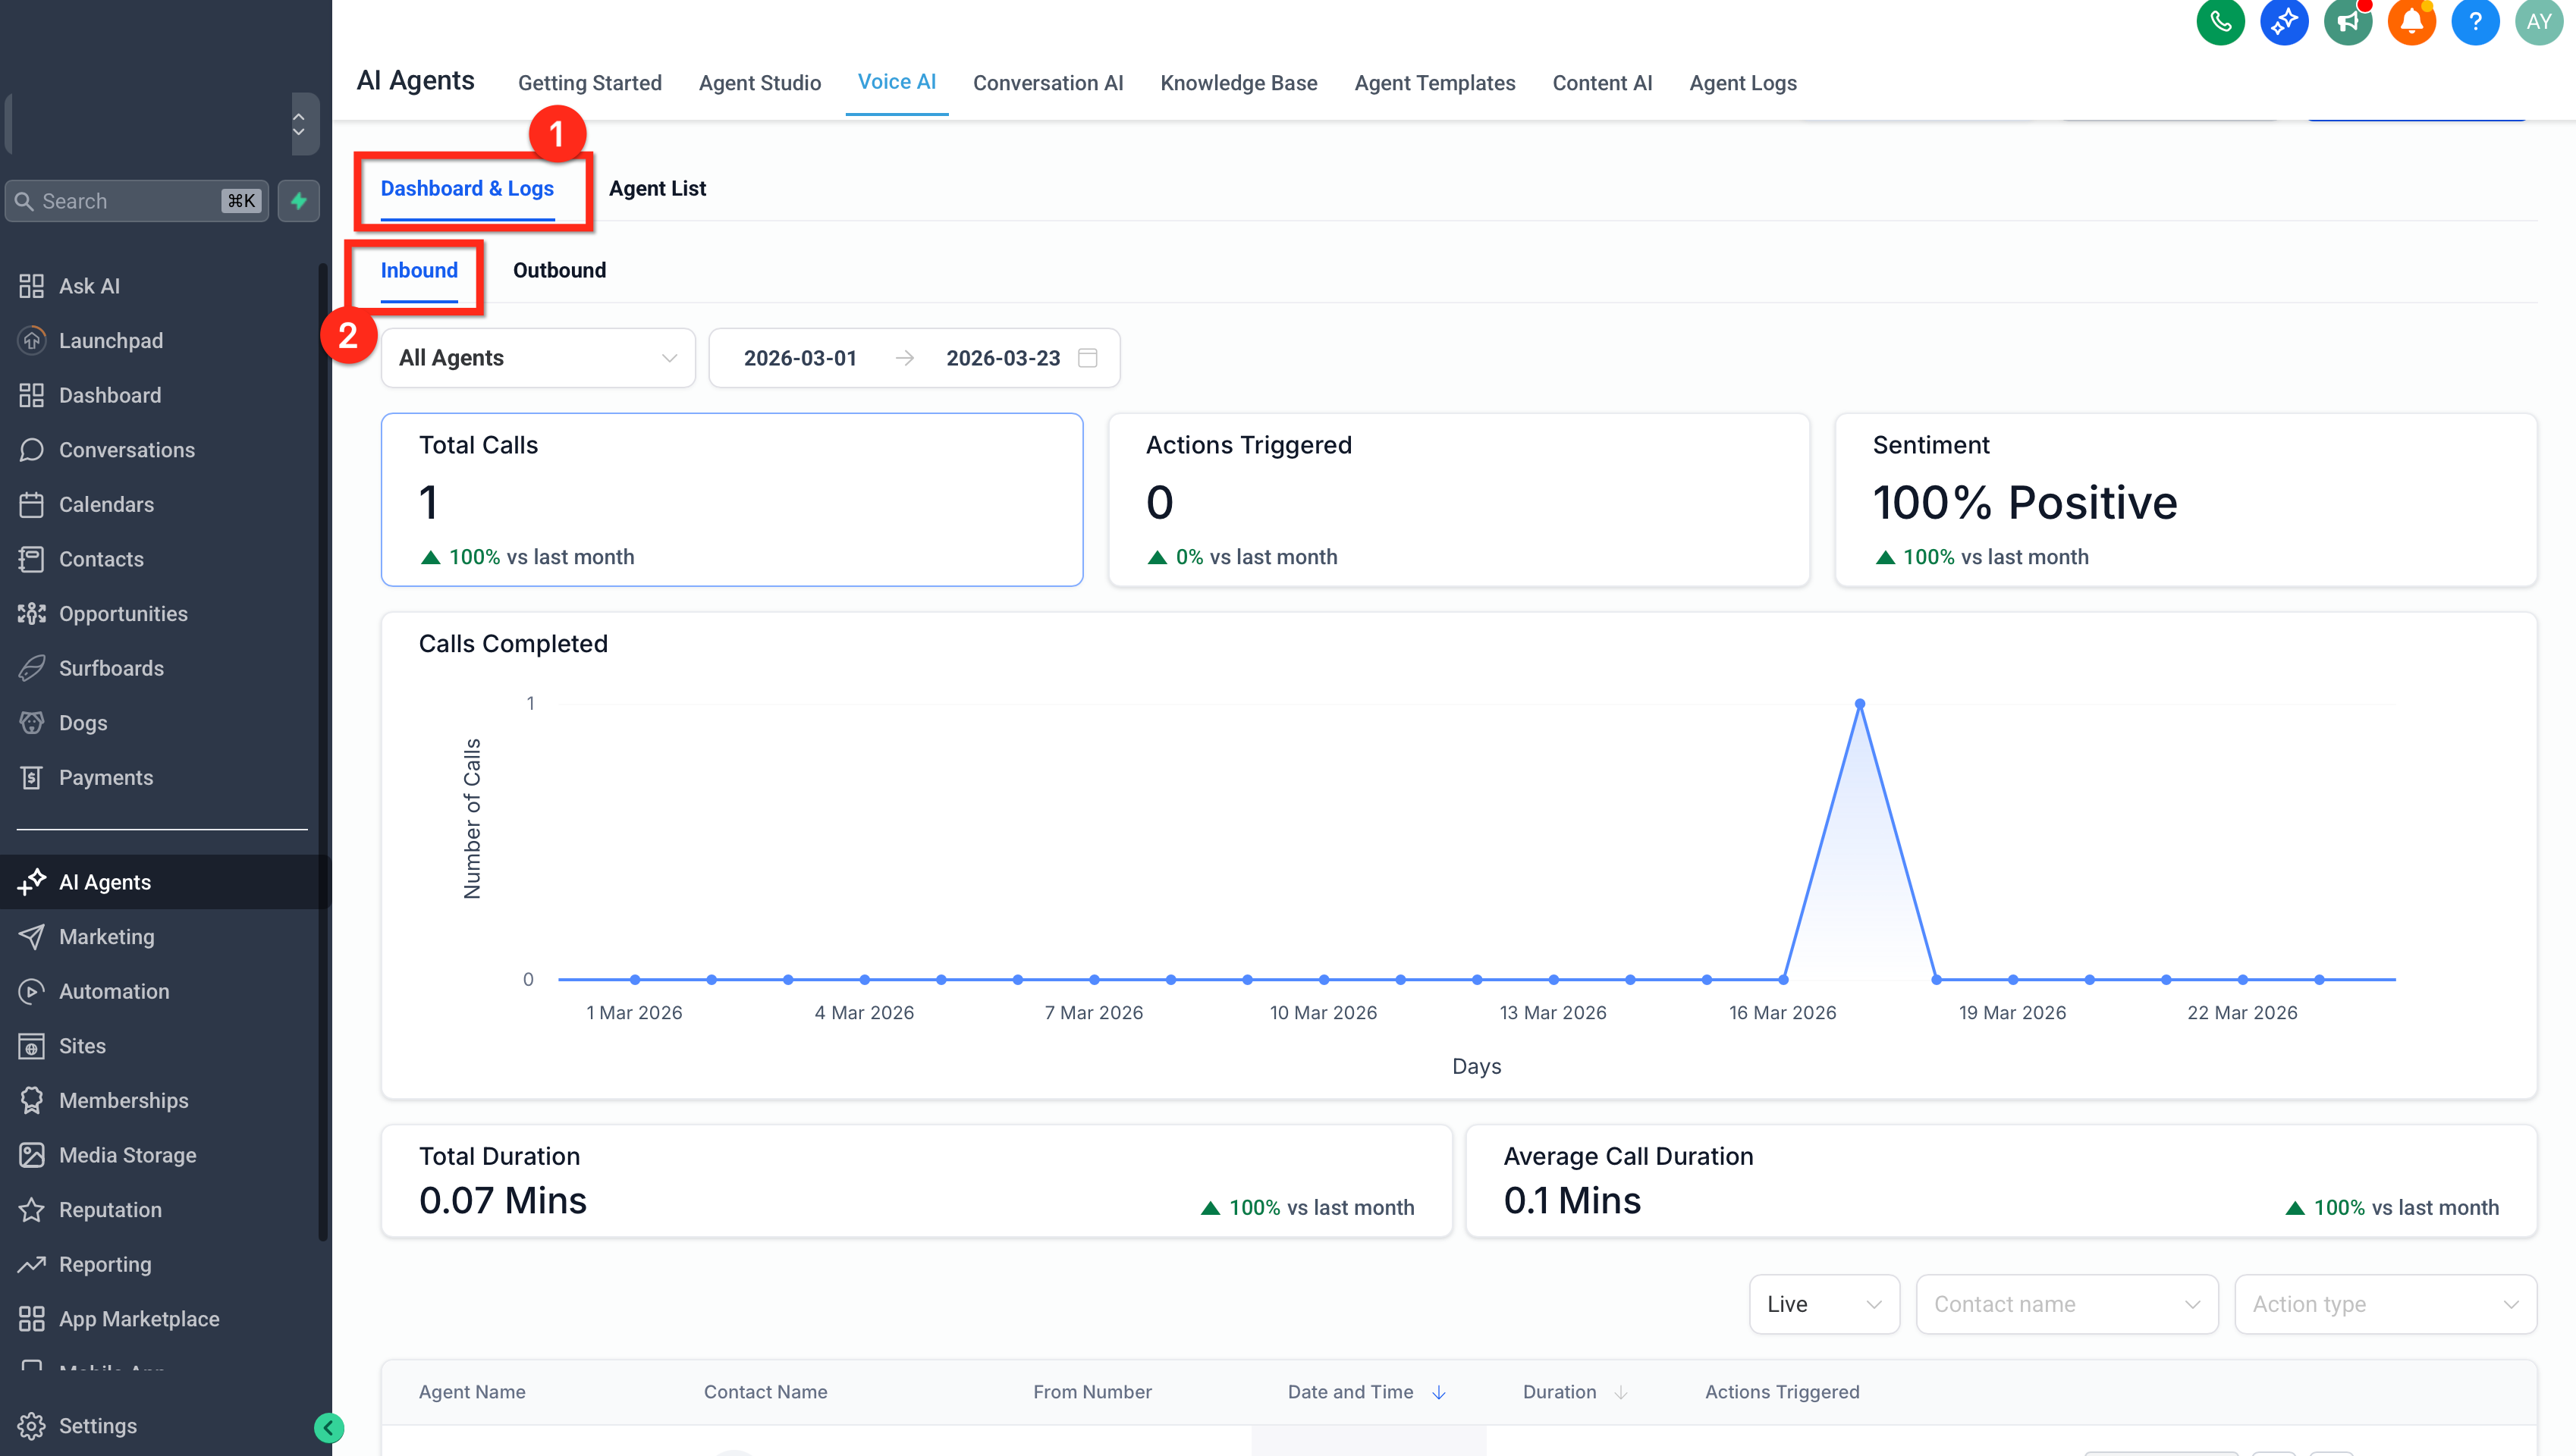Open the Action type dropdown

[2385, 1304]
